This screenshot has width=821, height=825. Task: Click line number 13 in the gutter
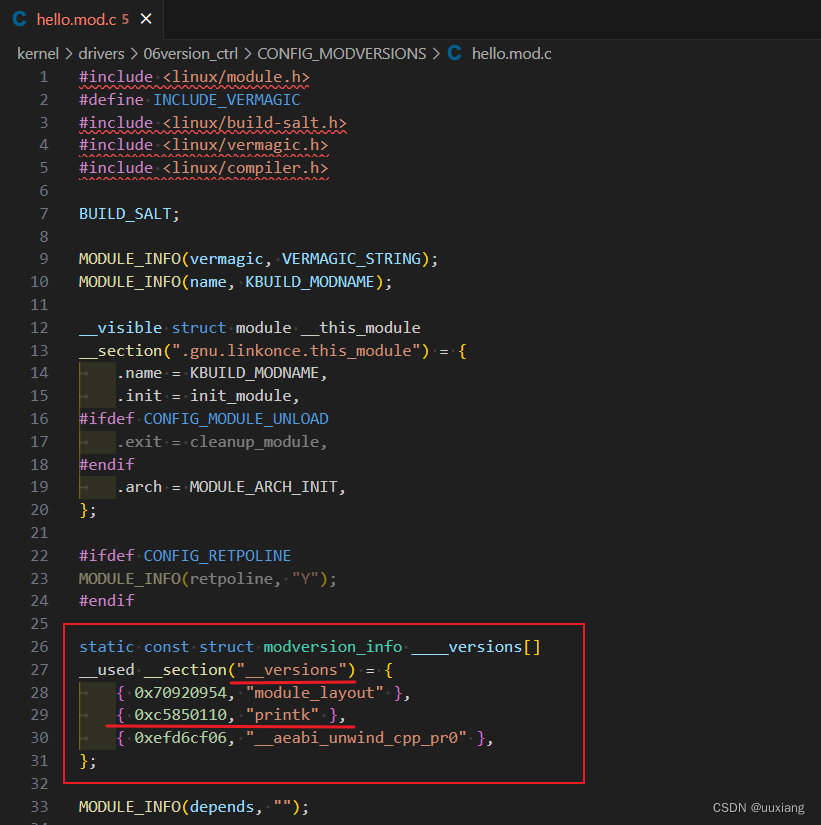point(39,351)
